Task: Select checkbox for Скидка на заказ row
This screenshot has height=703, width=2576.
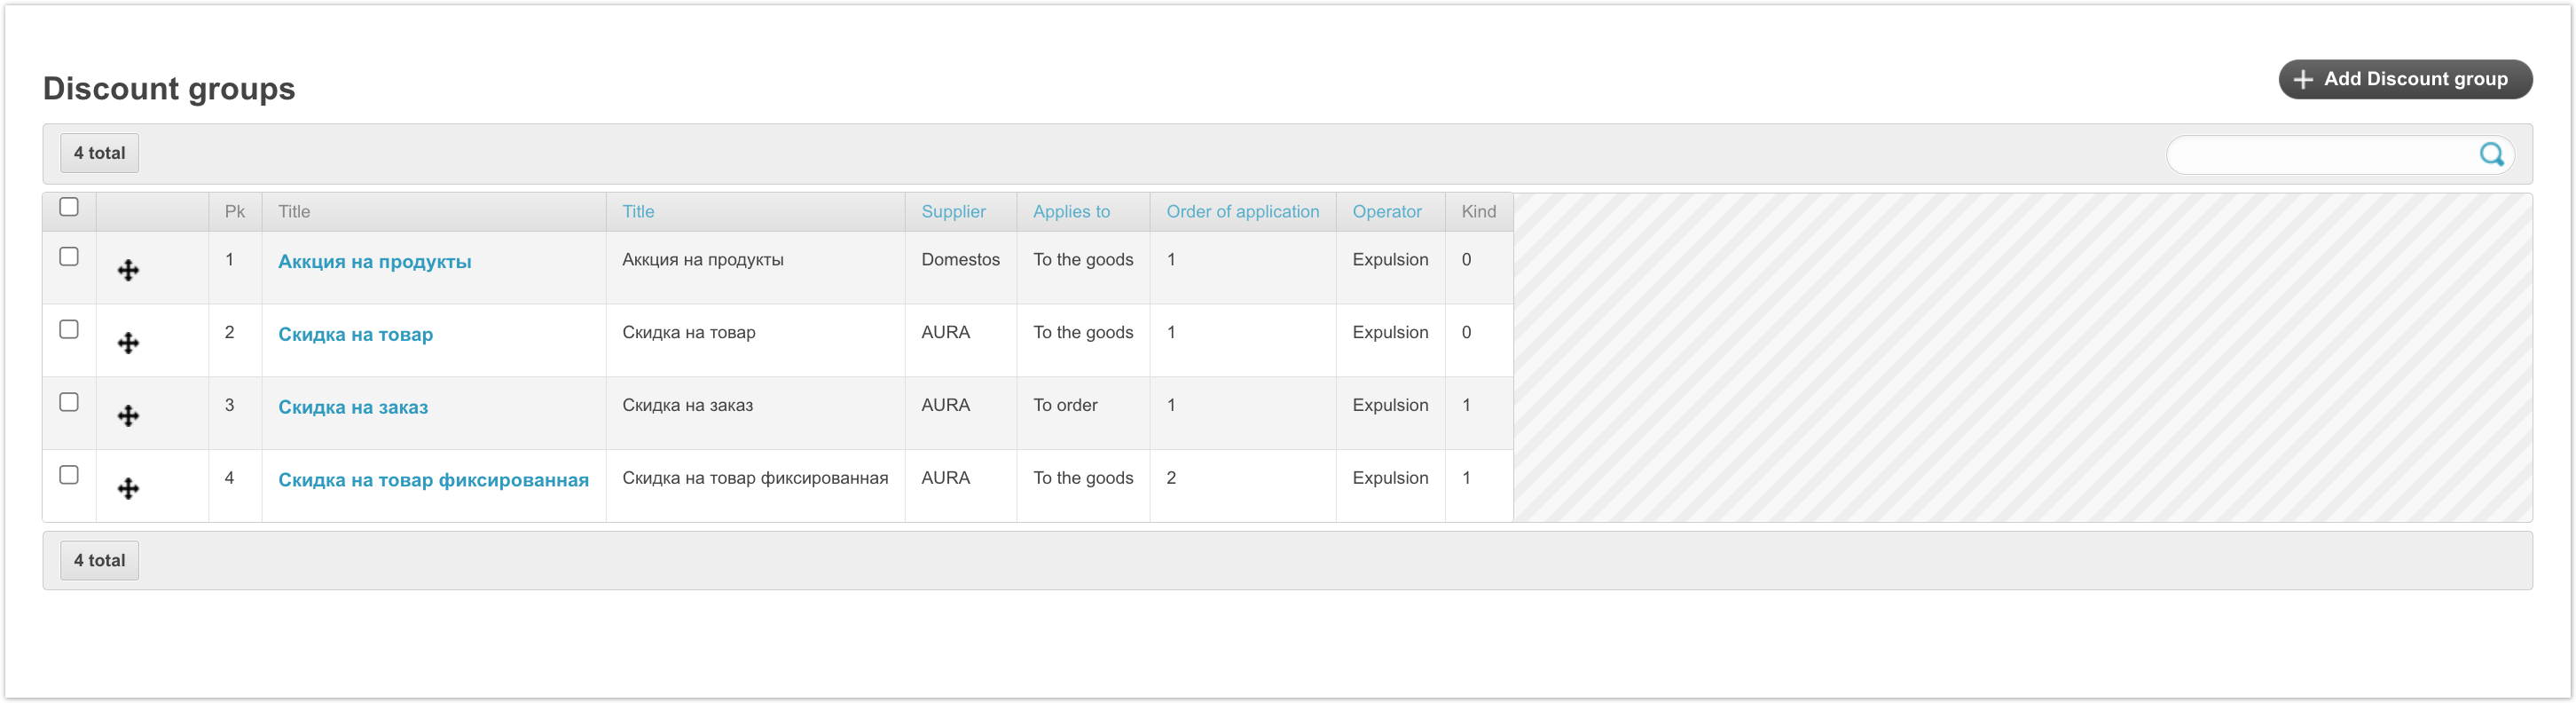Action: point(69,402)
